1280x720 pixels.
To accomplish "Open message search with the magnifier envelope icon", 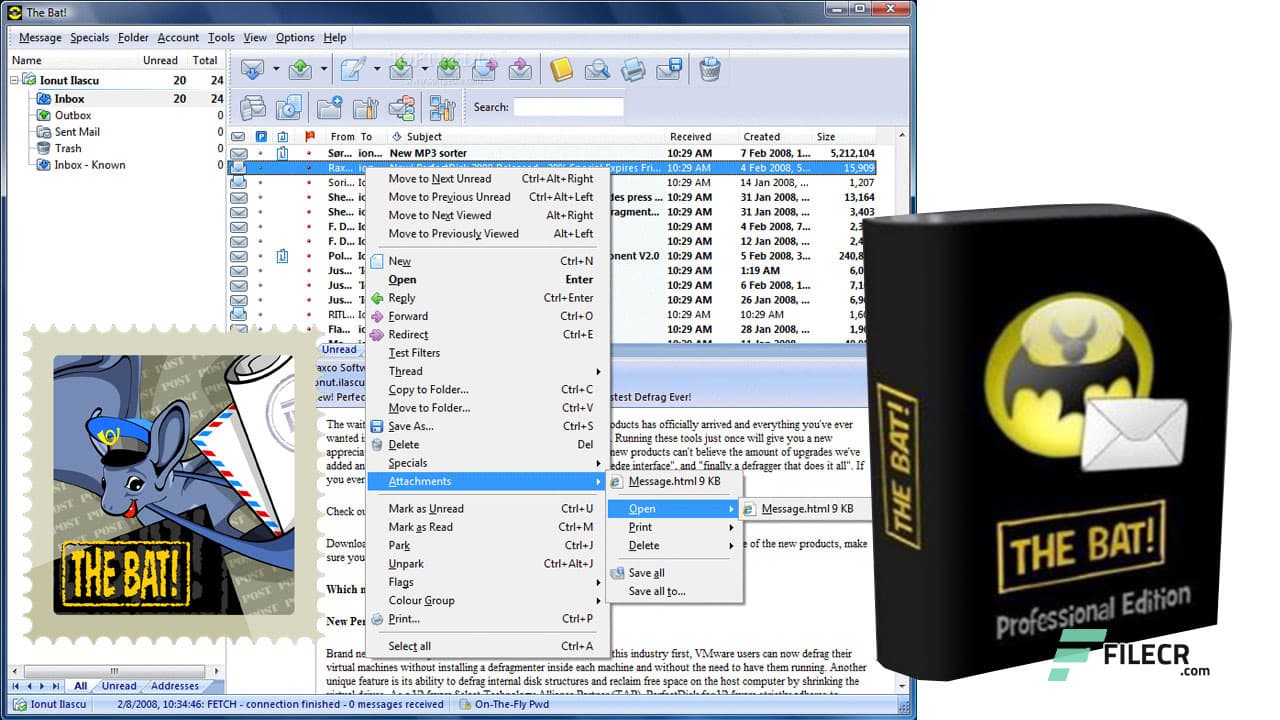I will 599,68.
